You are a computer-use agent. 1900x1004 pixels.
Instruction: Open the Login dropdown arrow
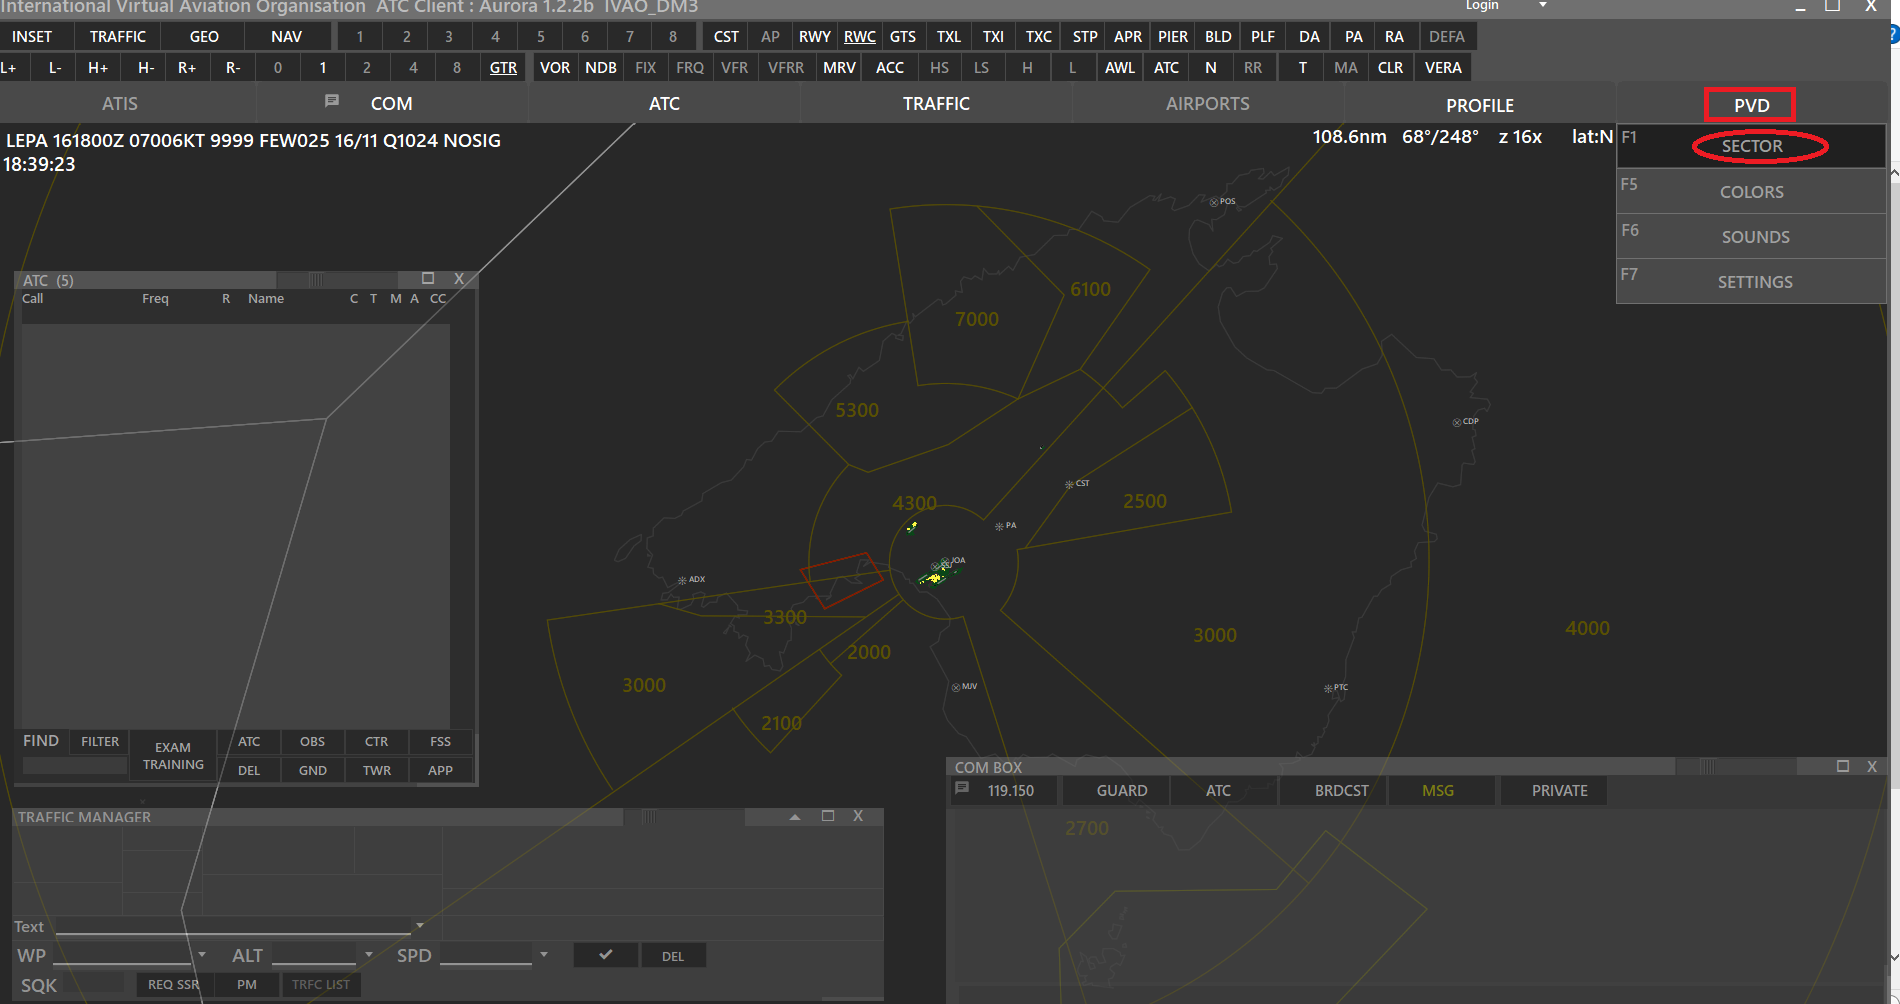coord(1543,5)
